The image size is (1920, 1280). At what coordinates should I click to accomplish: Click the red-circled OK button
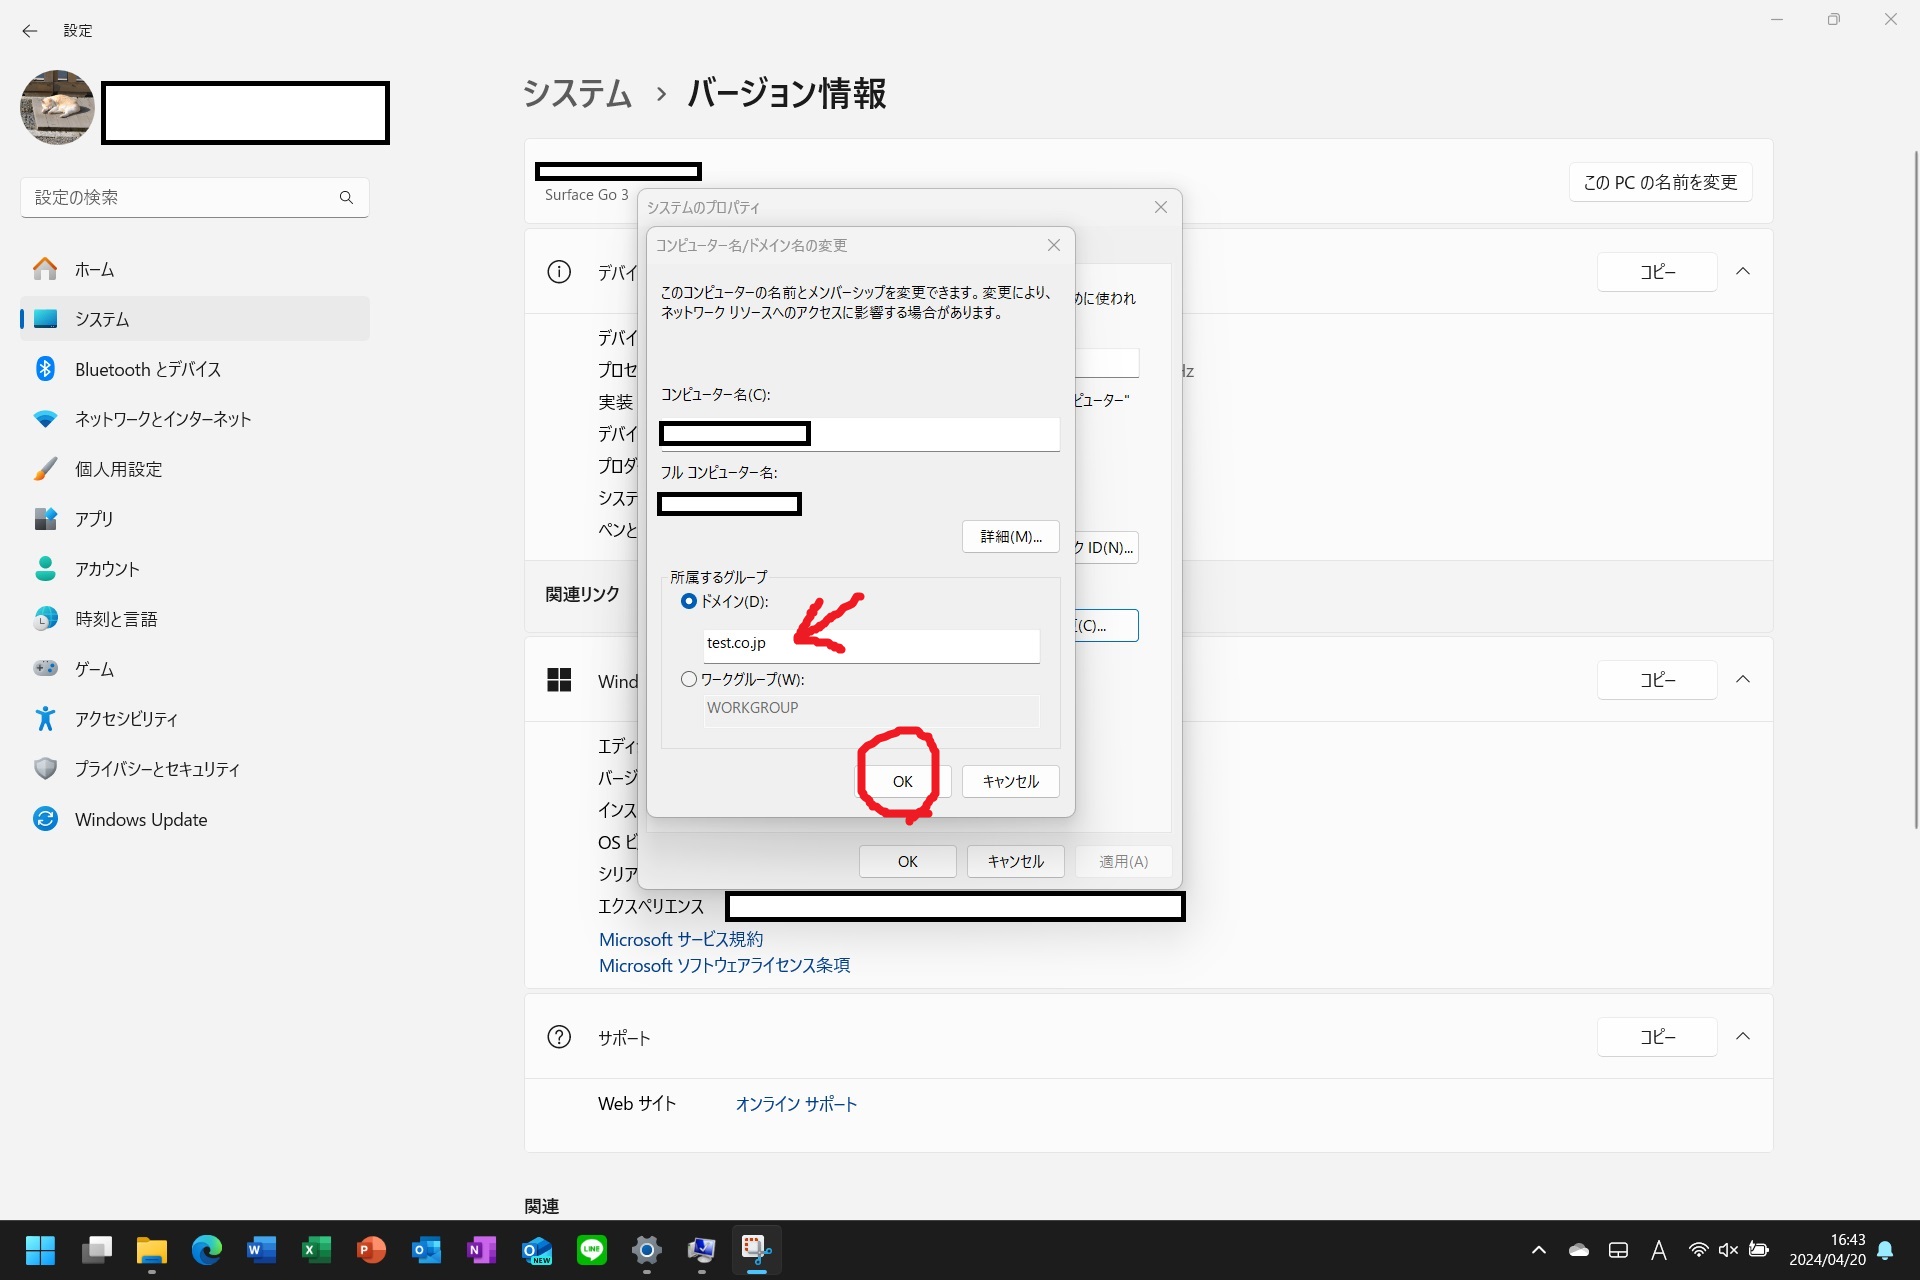(902, 781)
